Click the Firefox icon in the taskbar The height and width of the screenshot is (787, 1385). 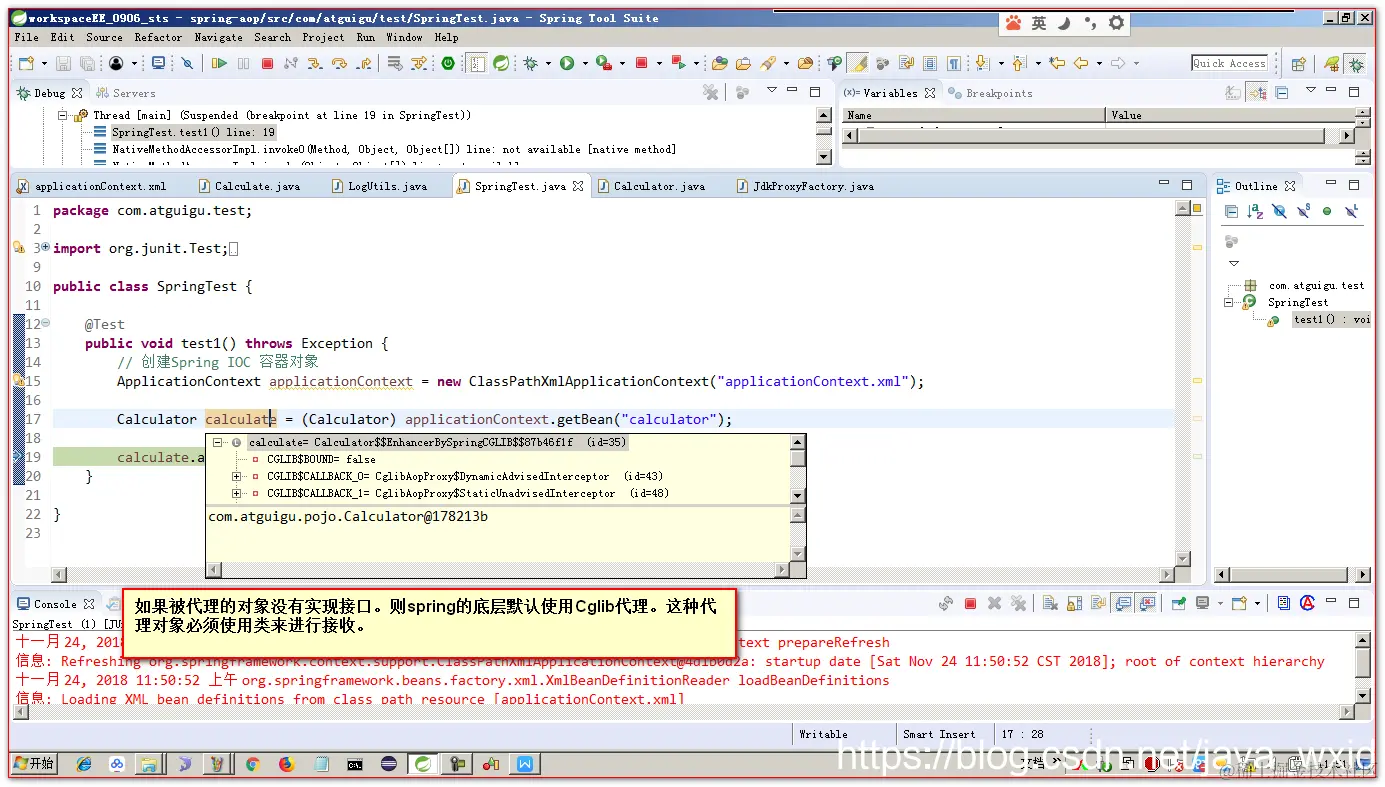[x=287, y=764]
